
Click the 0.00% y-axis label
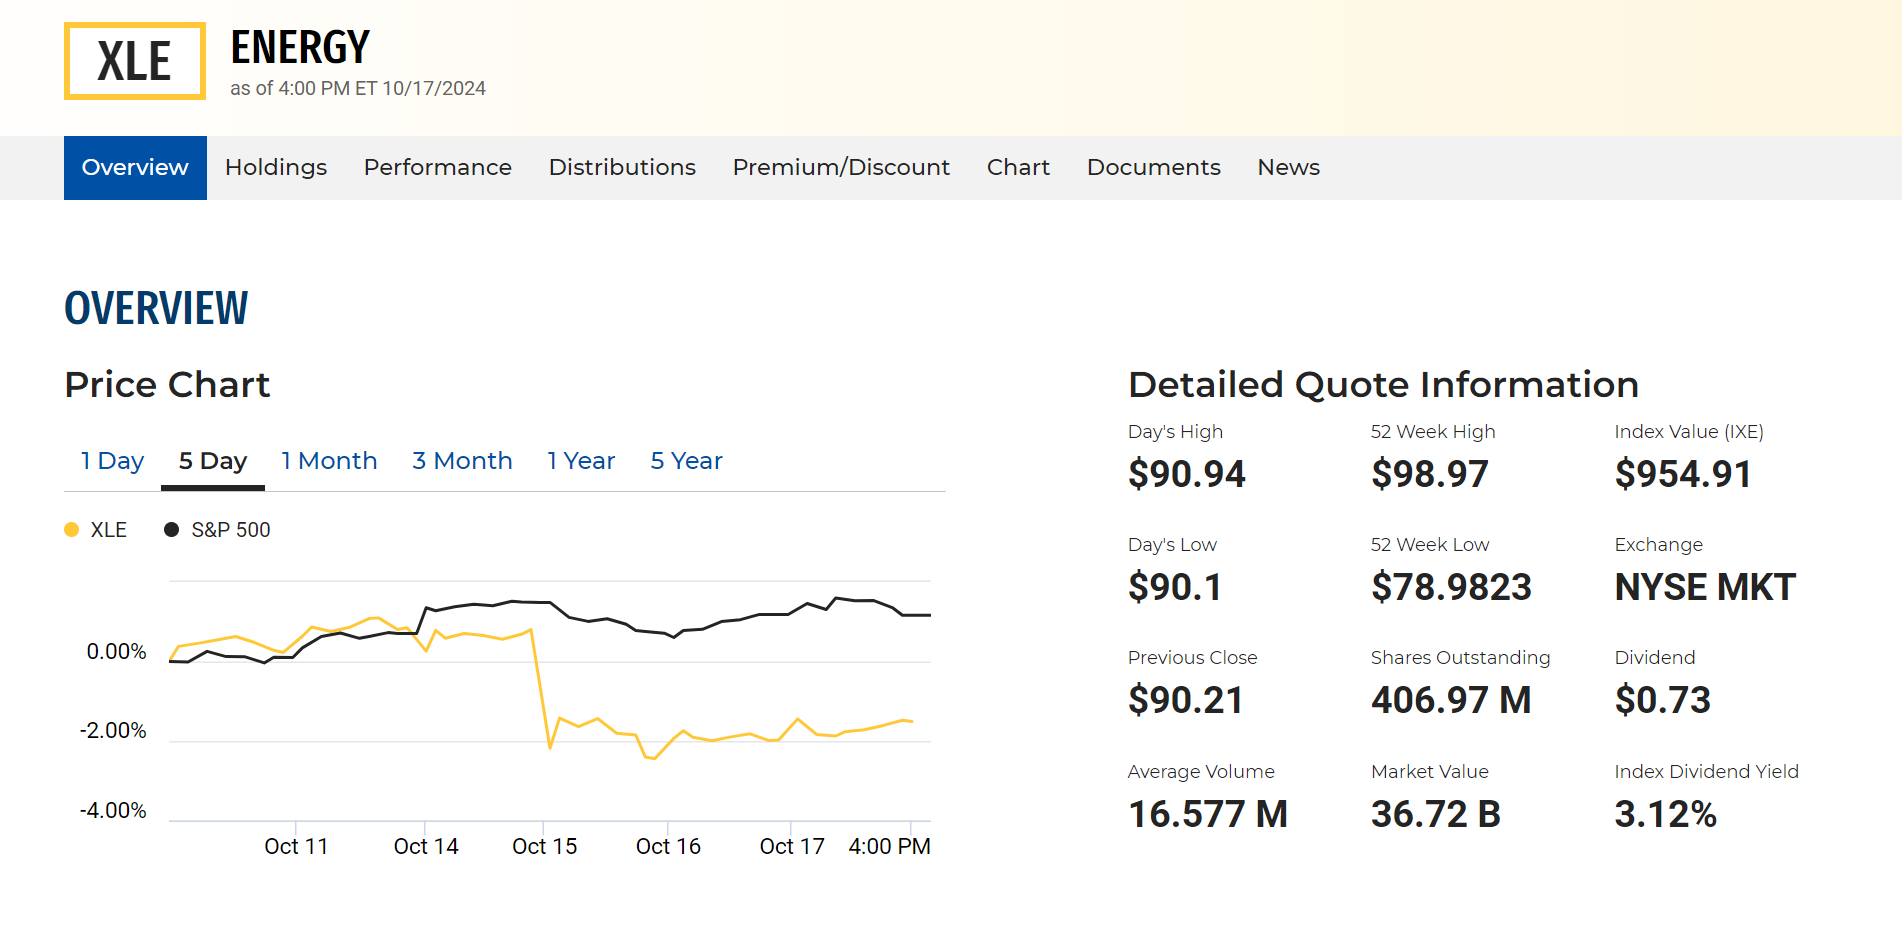click(116, 652)
